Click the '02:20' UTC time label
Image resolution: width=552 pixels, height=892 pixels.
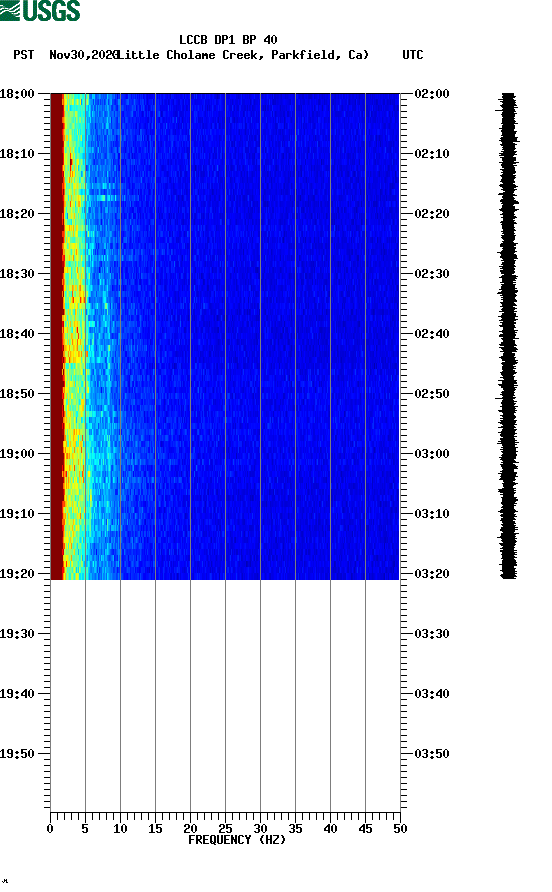pos(432,214)
